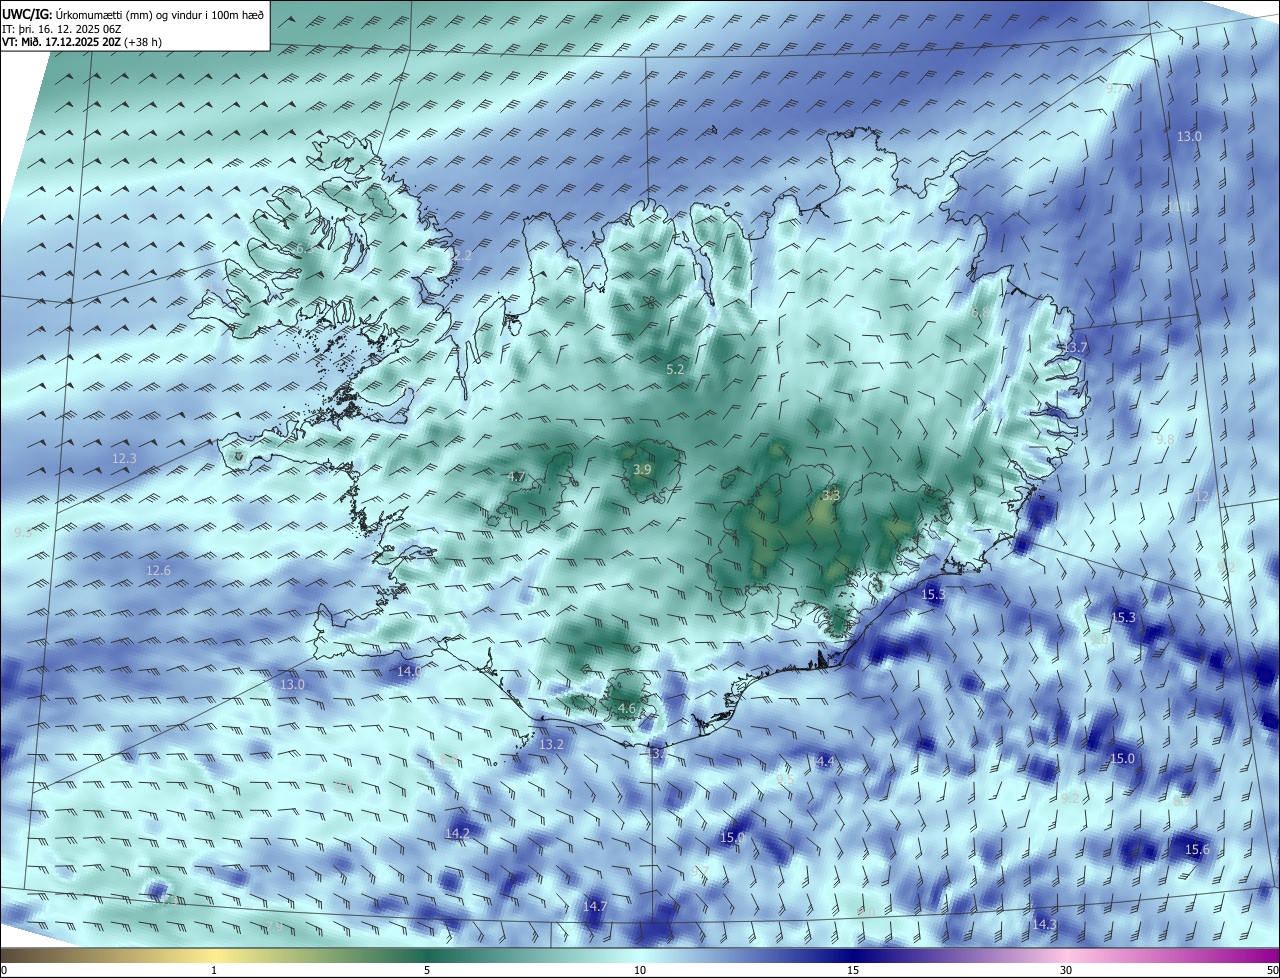Click the '9.7' value on the map
1280x978 pixels.
(x=1115, y=89)
